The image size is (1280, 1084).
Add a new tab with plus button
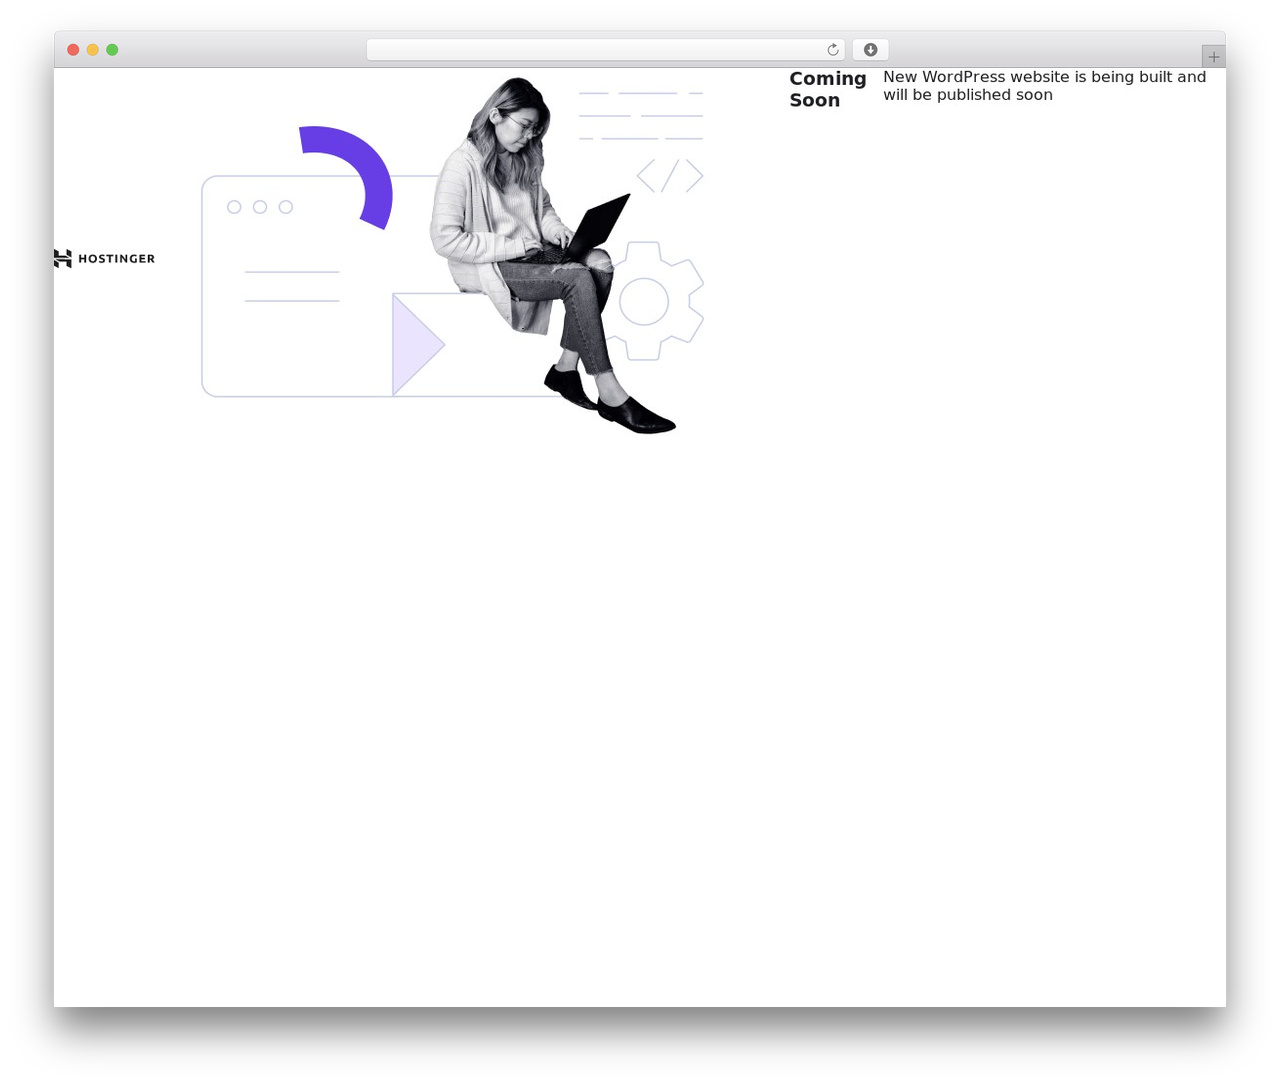point(1214,57)
